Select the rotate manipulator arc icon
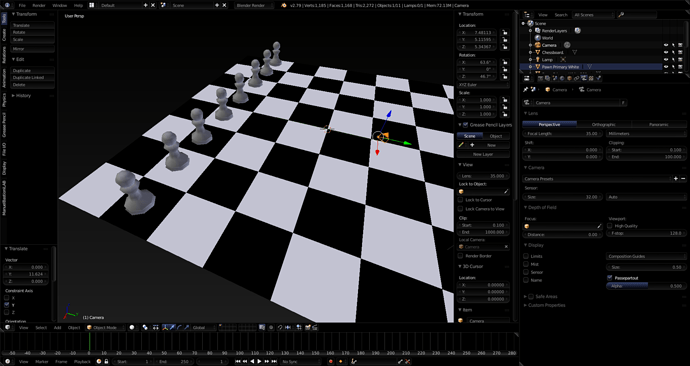The image size is (690, 366). [179, 327]
